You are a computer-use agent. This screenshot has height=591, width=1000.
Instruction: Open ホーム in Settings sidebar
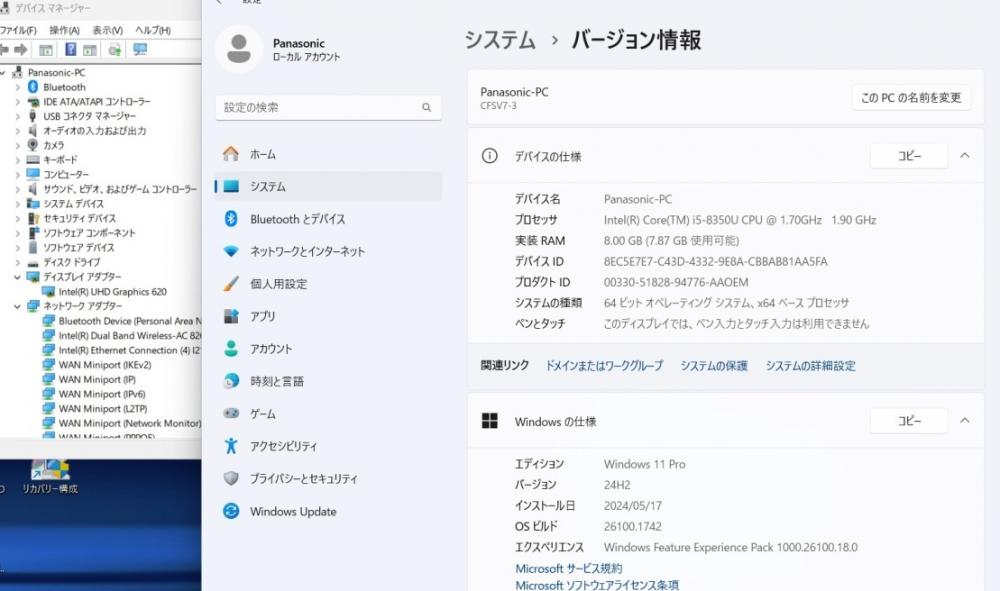pos(328,154)
